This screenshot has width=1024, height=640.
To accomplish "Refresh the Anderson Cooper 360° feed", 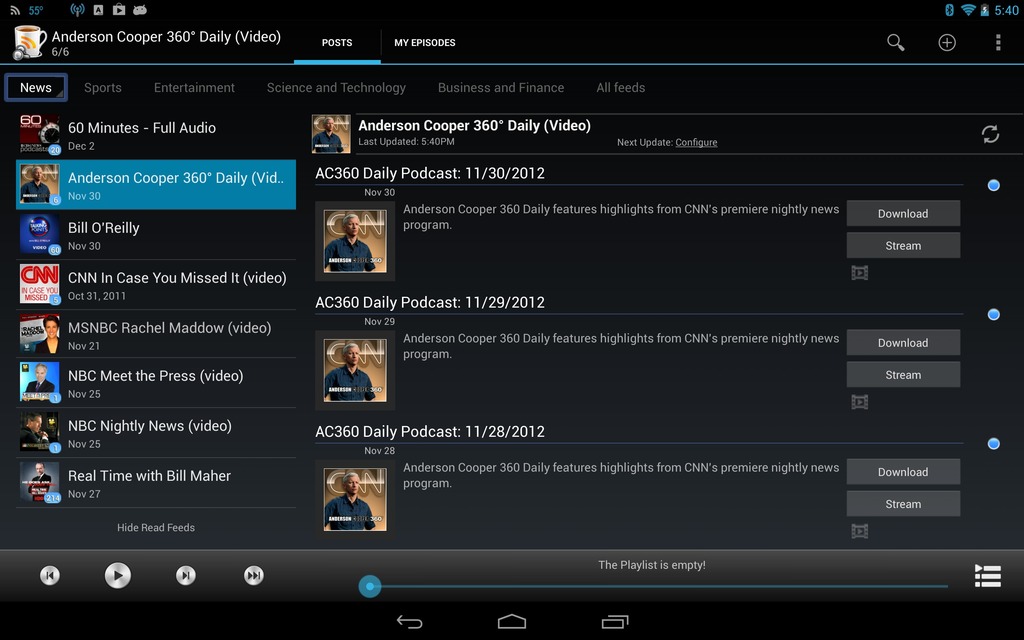I will coord(990,134).
